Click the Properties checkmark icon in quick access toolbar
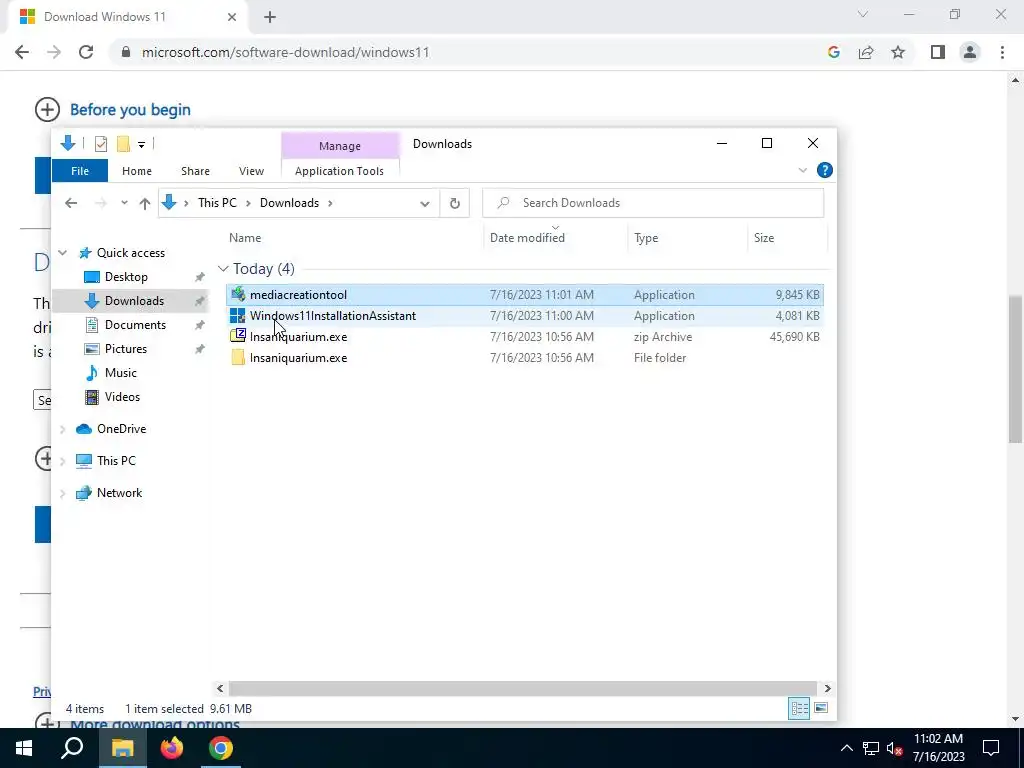This screenshot has height=768, width=1024. [x=101, y=144]
